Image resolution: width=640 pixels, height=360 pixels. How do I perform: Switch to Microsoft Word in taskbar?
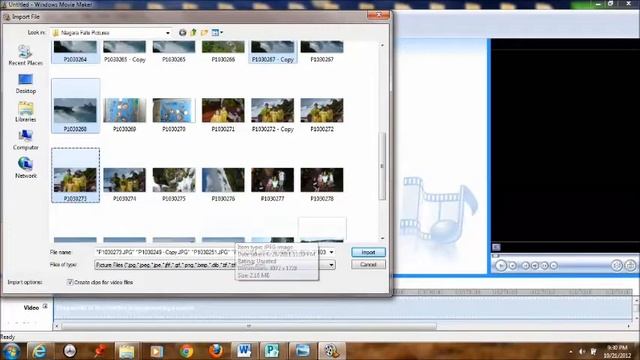pos(244,351)
